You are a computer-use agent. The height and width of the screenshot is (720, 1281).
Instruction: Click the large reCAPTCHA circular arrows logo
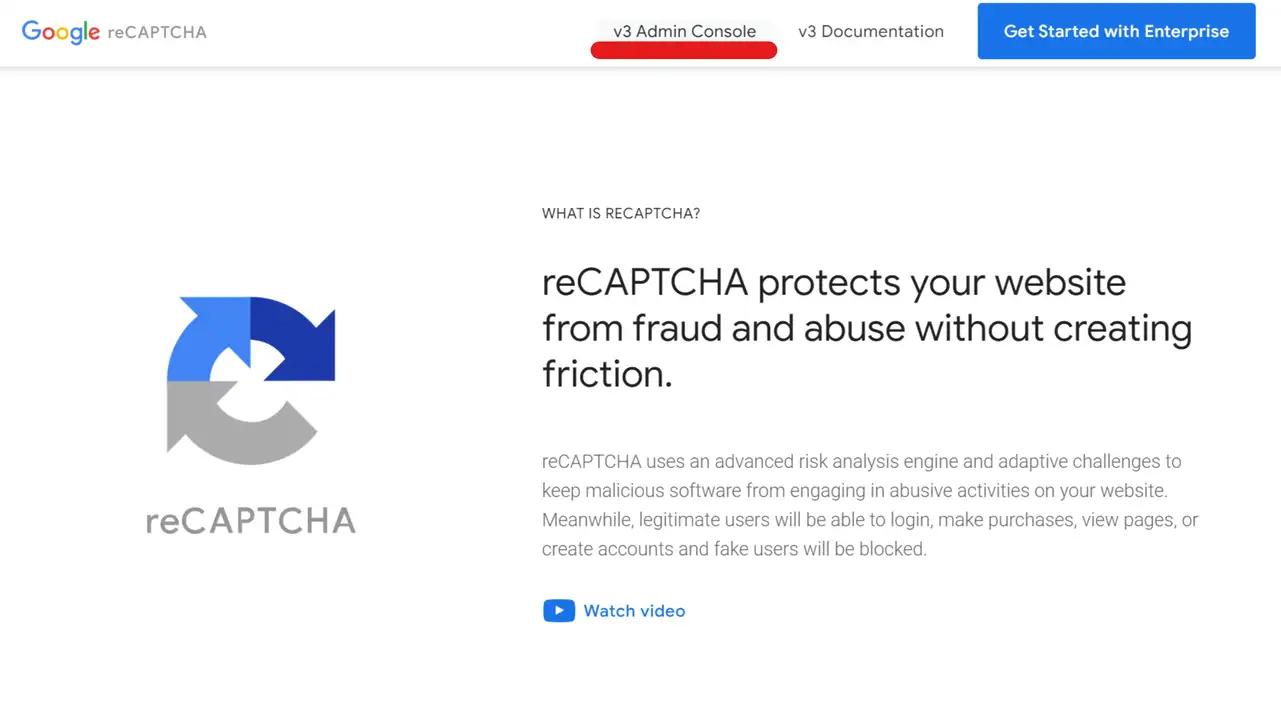[251, 381]
